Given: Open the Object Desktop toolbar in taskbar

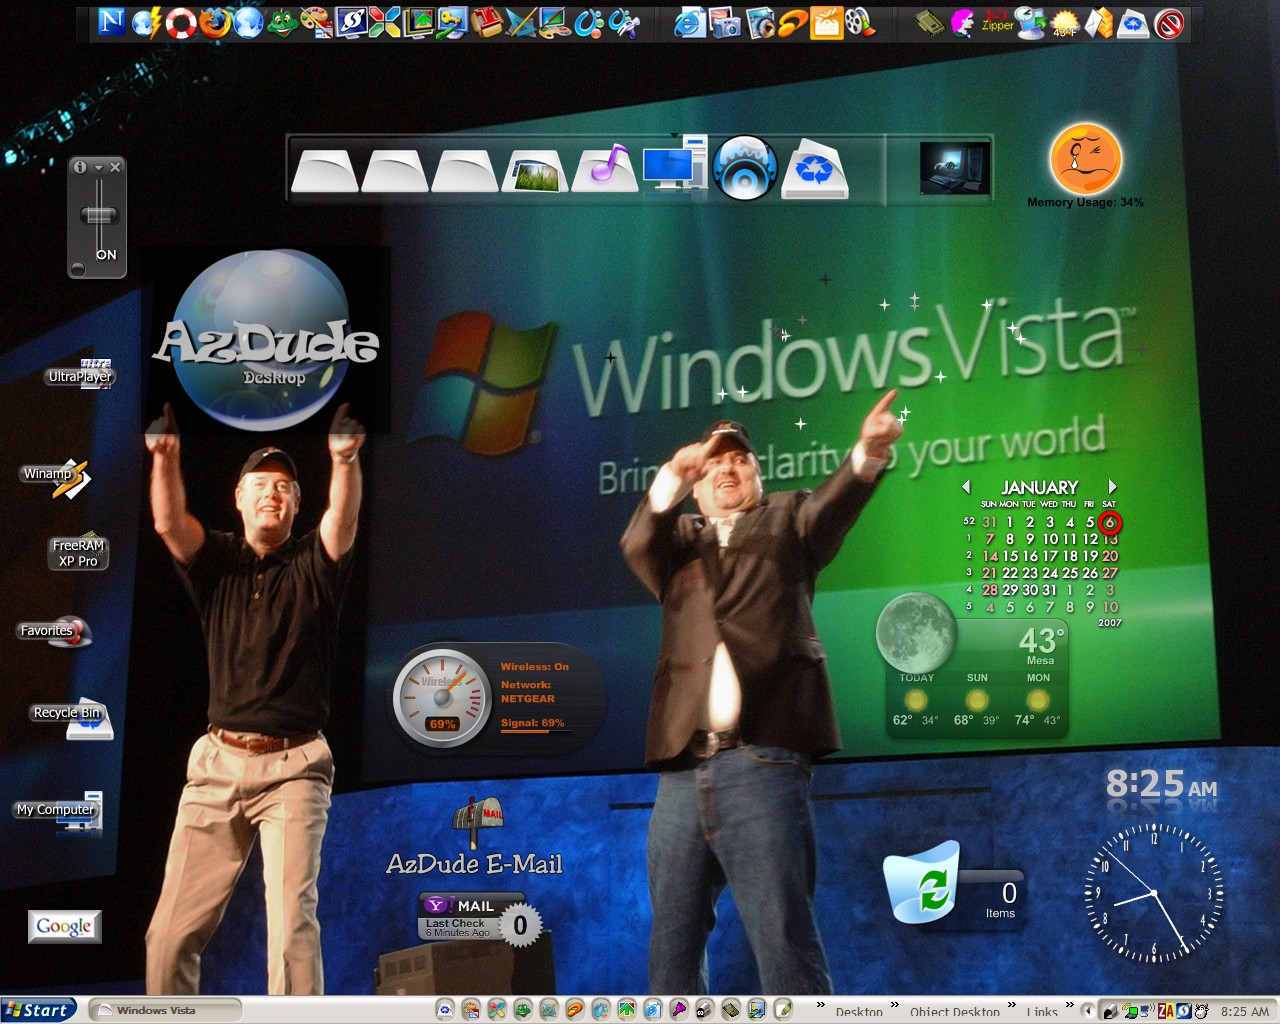Looking at the screenshot, I should point(954,1012).
